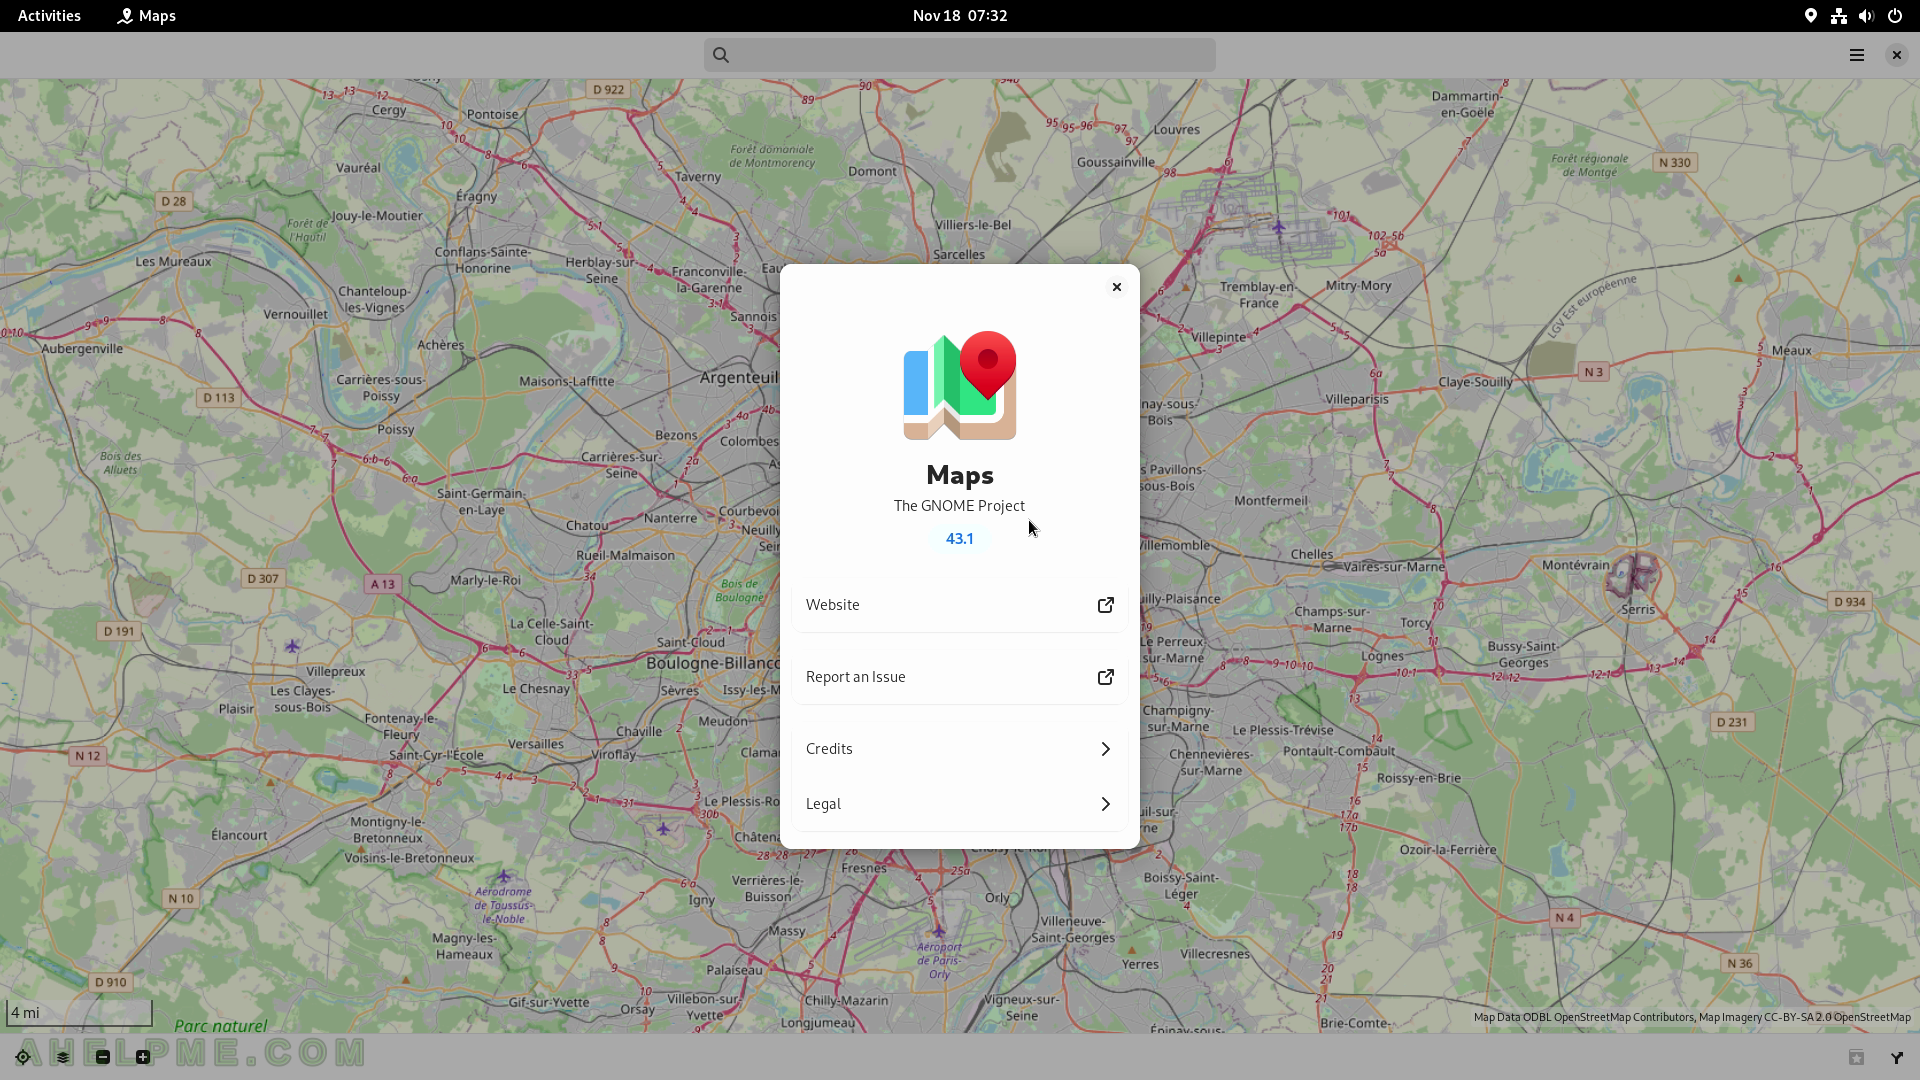The height and width of the screenshot is (1080, 1920).
Task: Click the 'Poissy' map label
Action: [396, 429]
